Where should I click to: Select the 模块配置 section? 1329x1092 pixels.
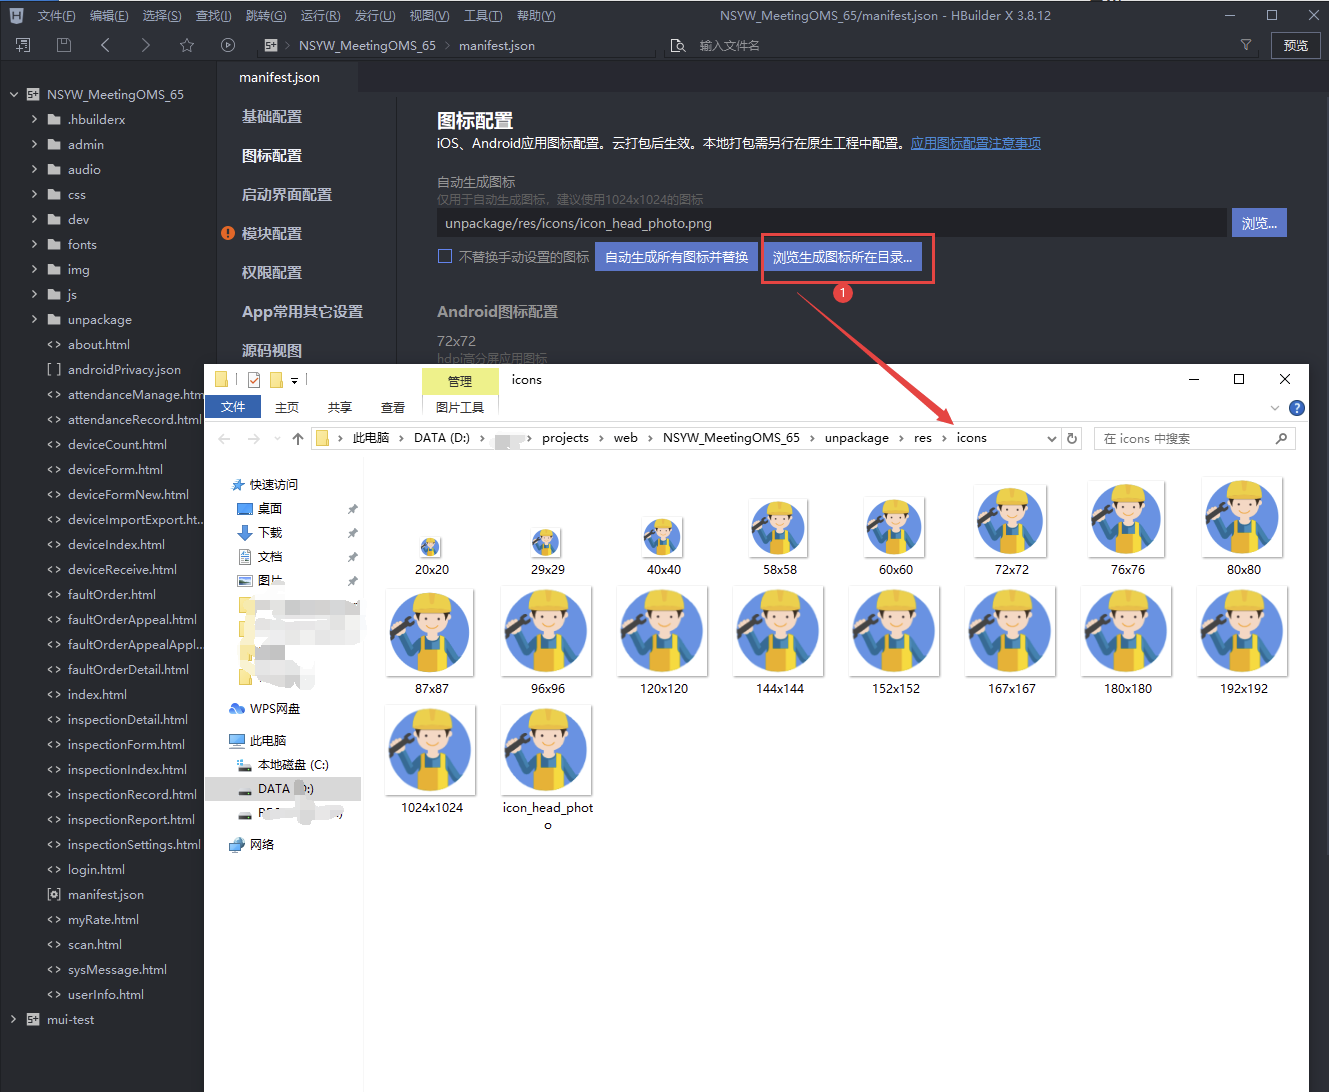tap(272, 233)
